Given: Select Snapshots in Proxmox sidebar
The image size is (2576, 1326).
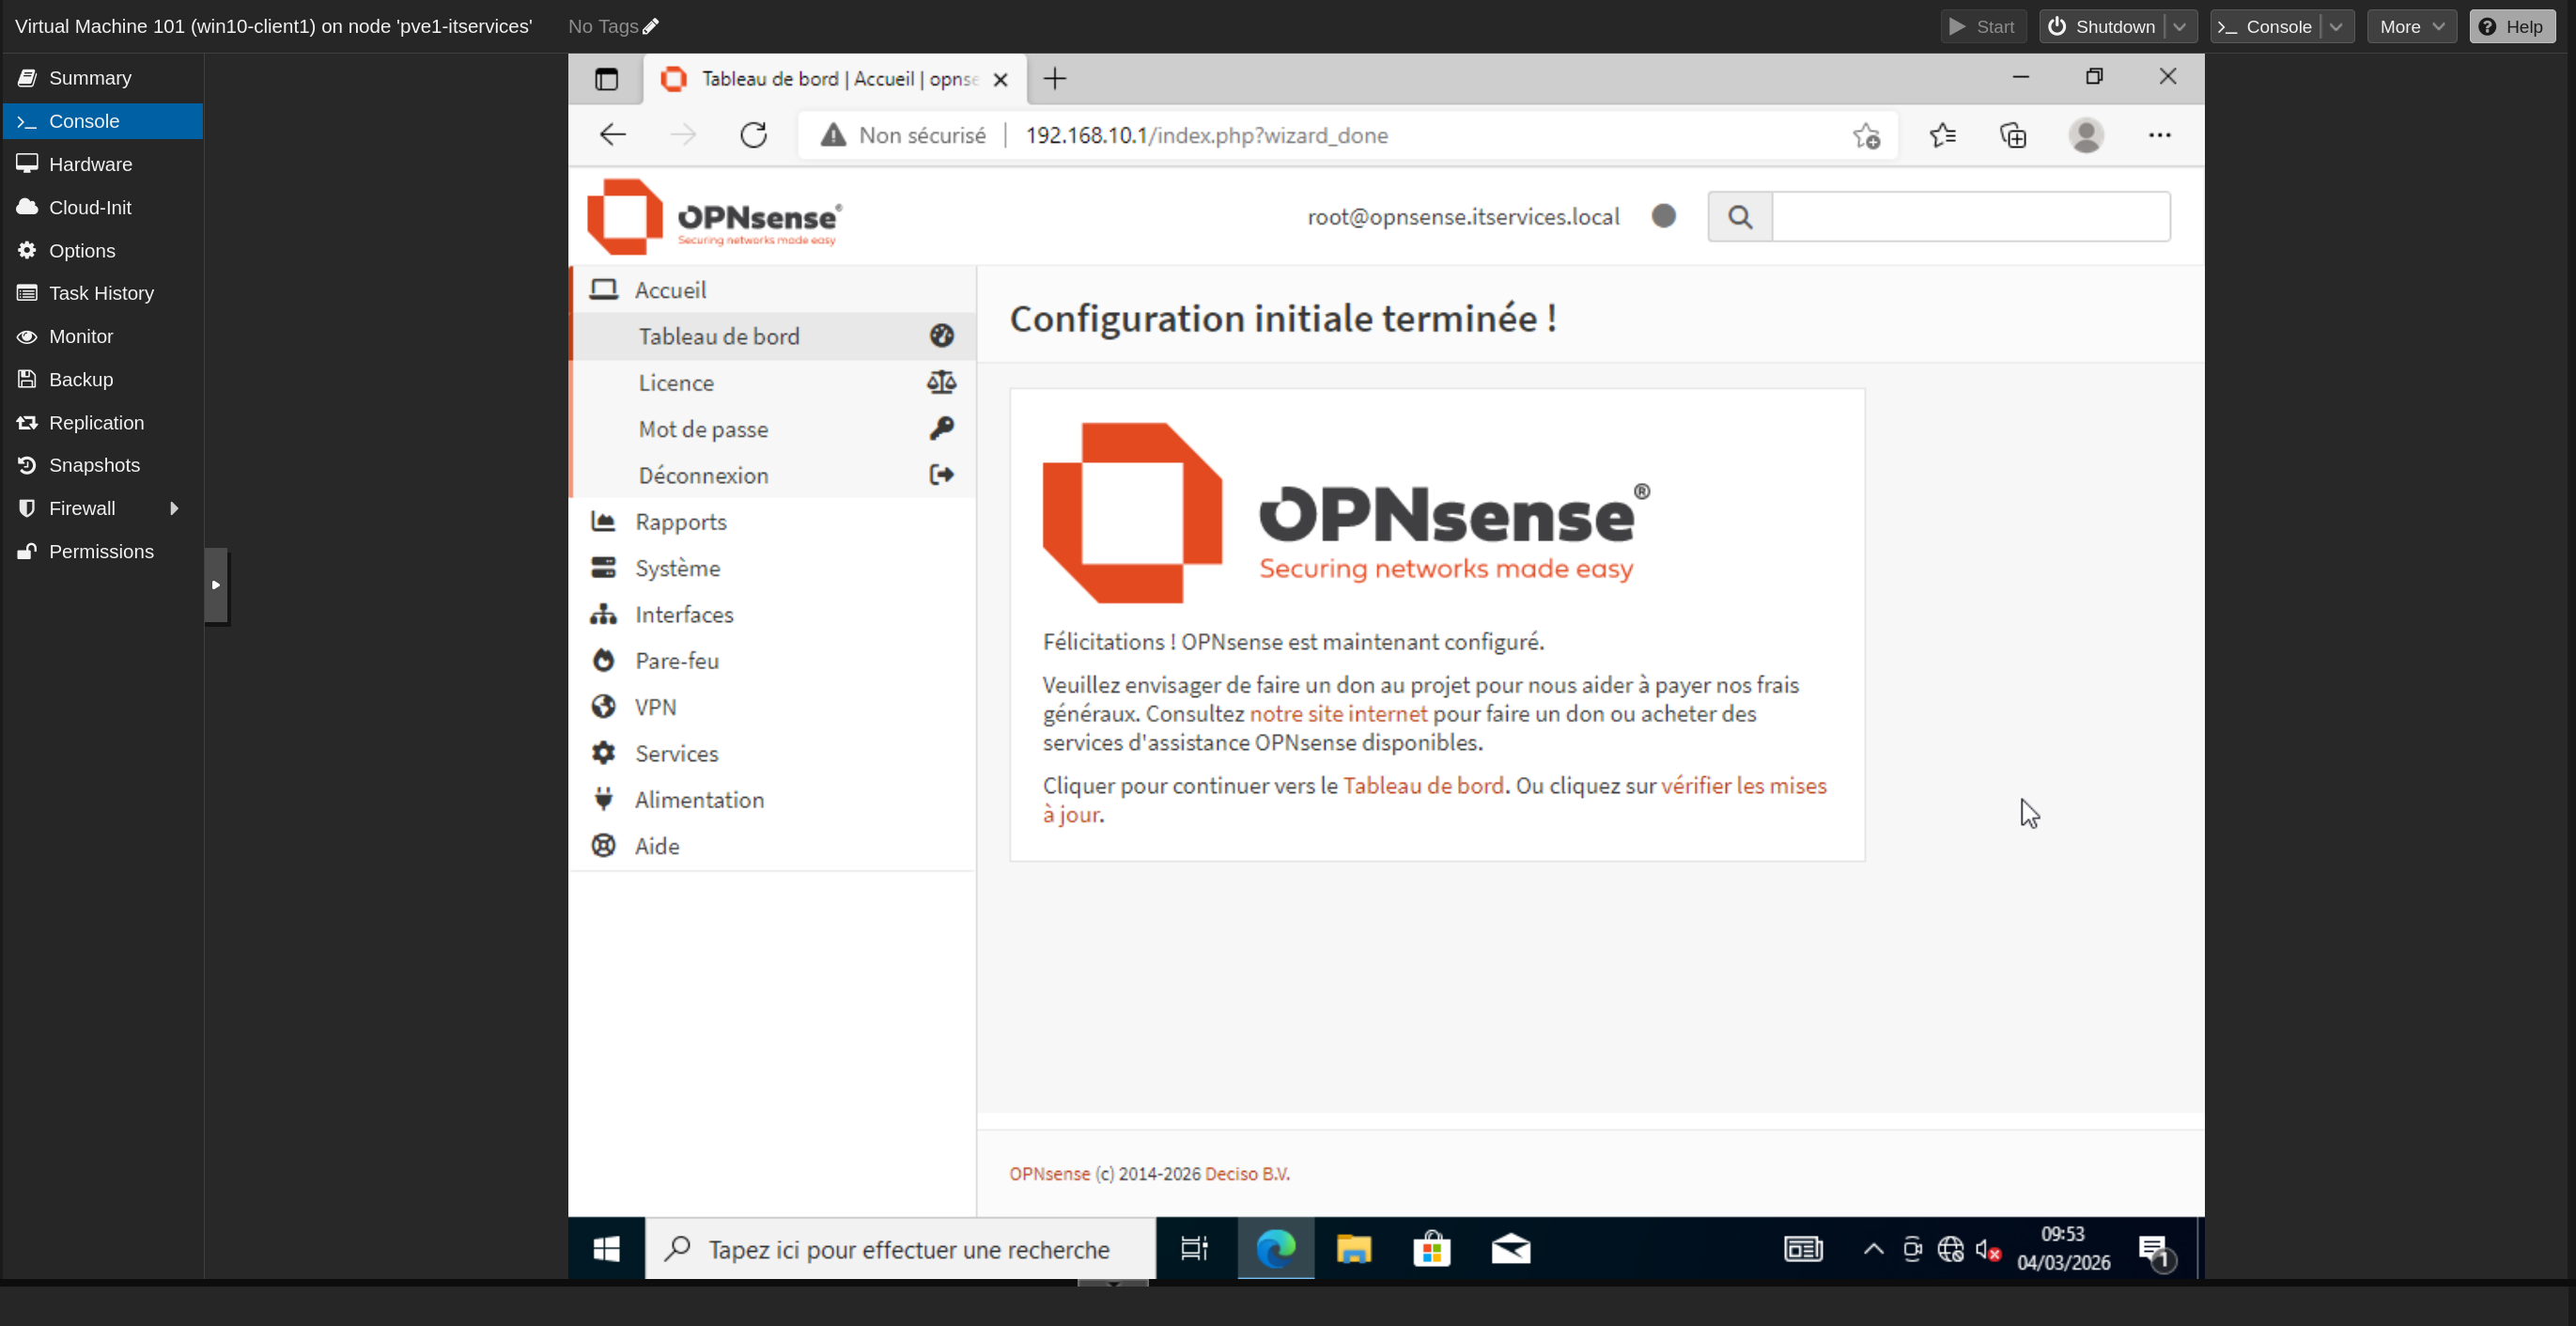Looking at the screenshot, I should click(x=94, y=465).
